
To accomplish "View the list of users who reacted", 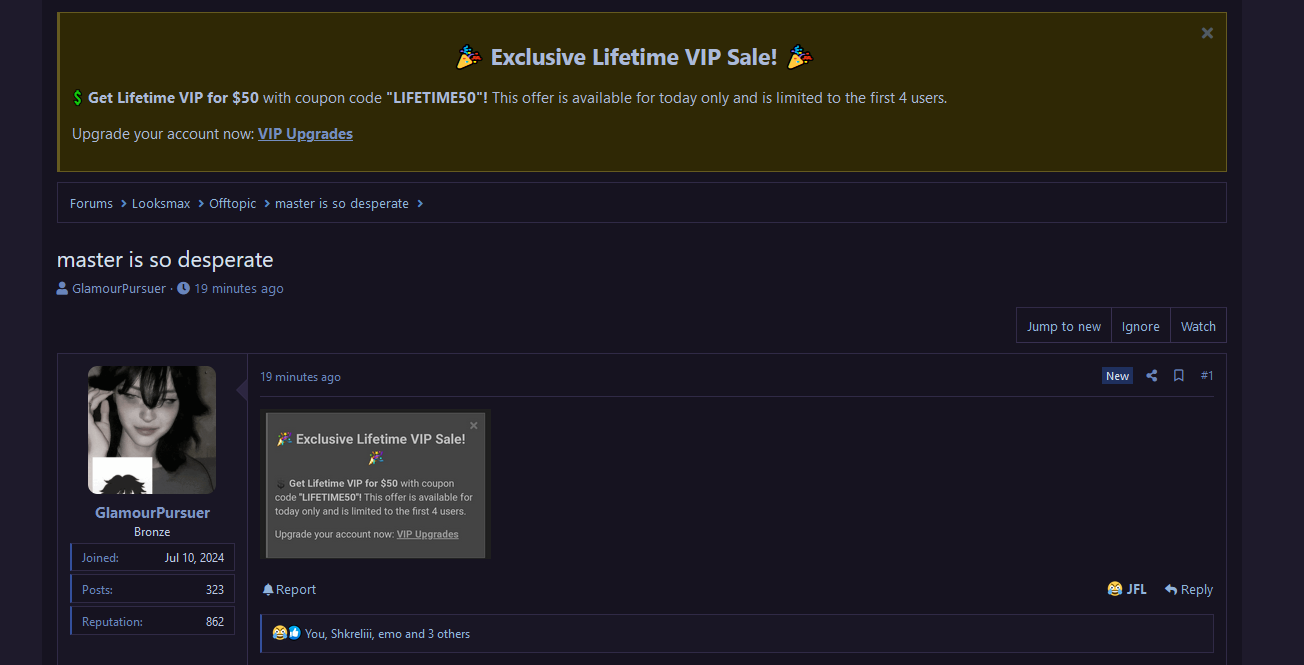I will click(386, 634).
